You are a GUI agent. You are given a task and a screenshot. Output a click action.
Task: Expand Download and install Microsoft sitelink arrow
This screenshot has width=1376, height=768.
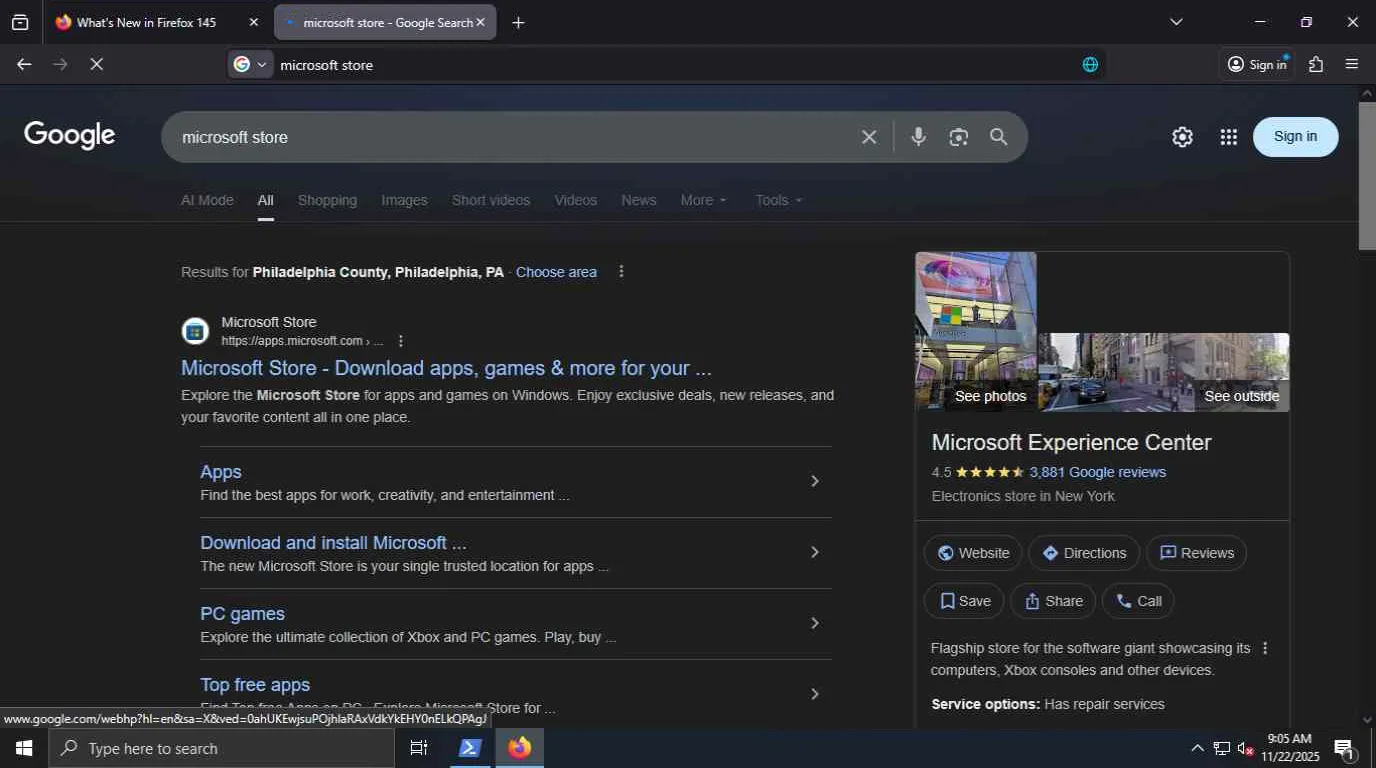click(815, 552)
